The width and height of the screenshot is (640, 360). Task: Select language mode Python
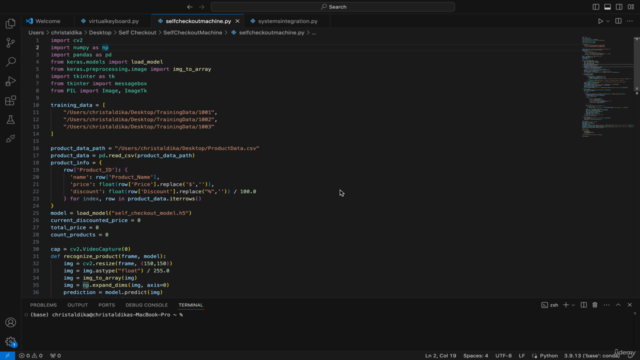point(549,356)
